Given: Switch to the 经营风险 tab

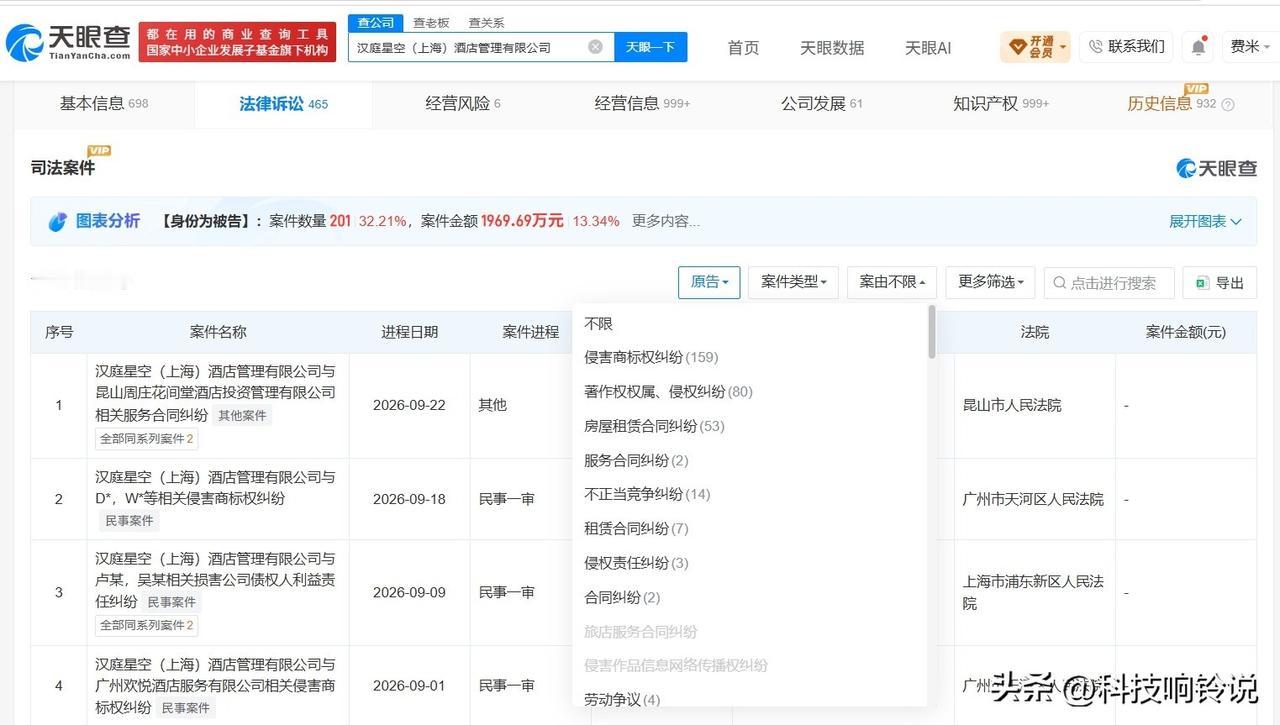Looking at the screenshot, I should [463, 104].
